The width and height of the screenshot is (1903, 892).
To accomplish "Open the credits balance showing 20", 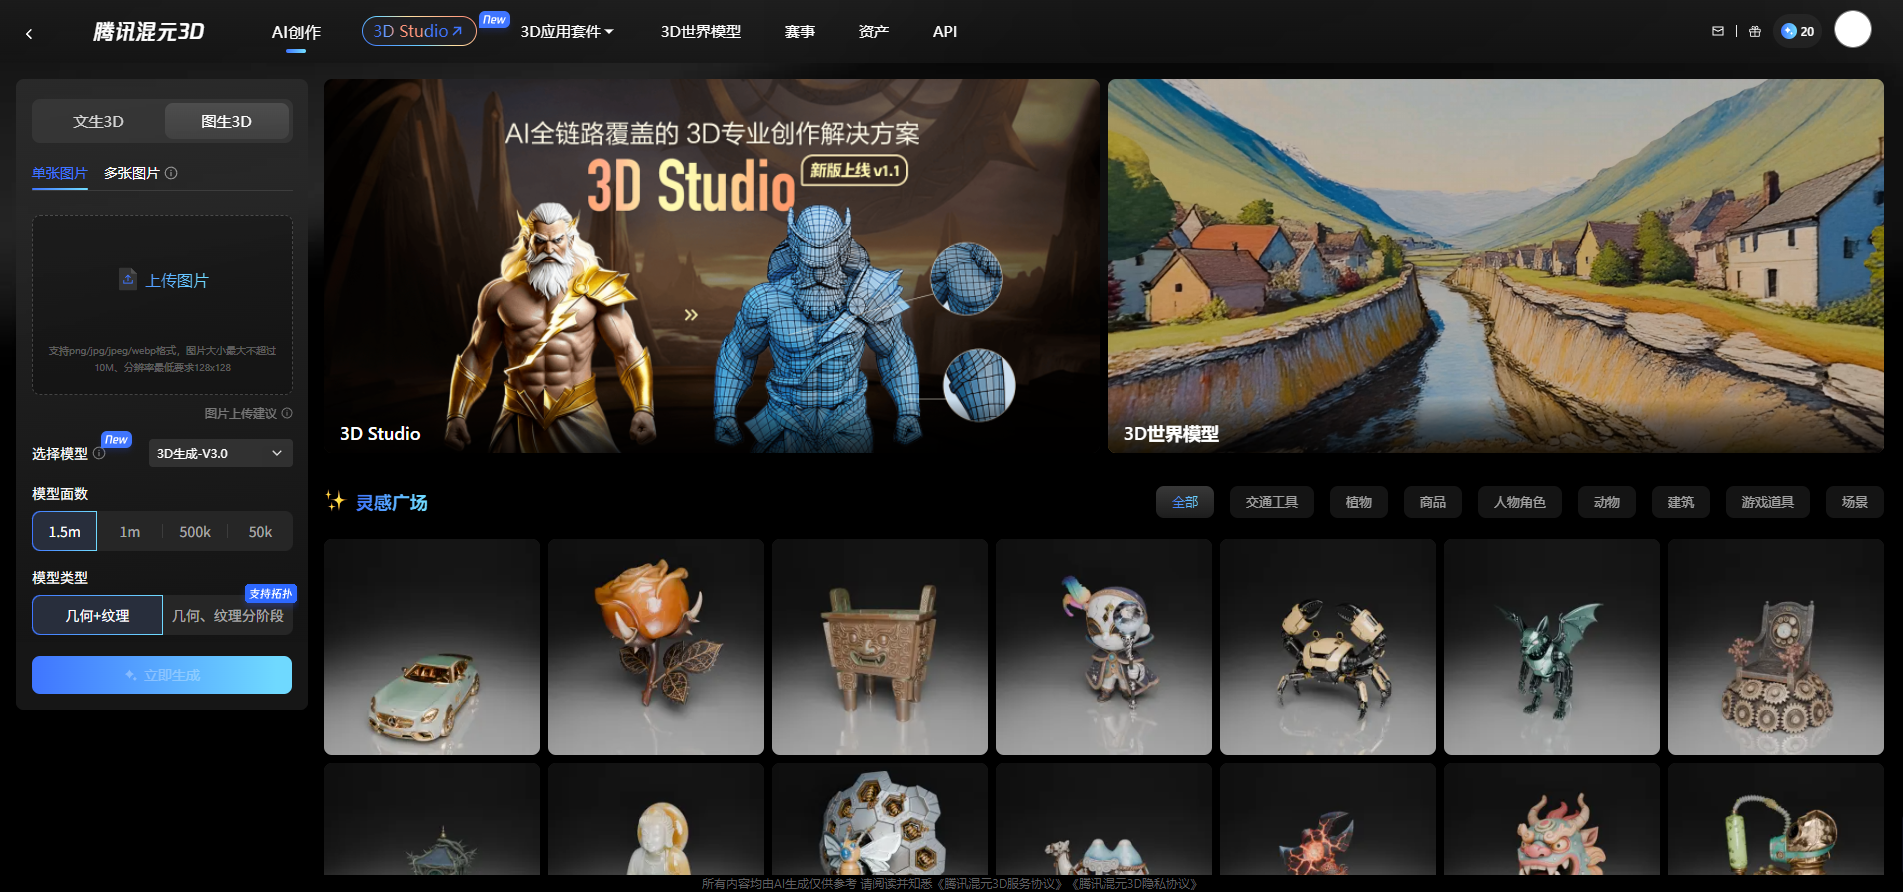I will pyautogui.click(x=1798, y=31).
